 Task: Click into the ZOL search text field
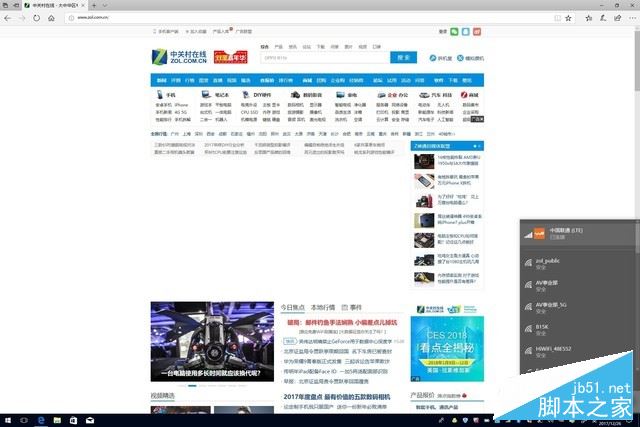325,58
